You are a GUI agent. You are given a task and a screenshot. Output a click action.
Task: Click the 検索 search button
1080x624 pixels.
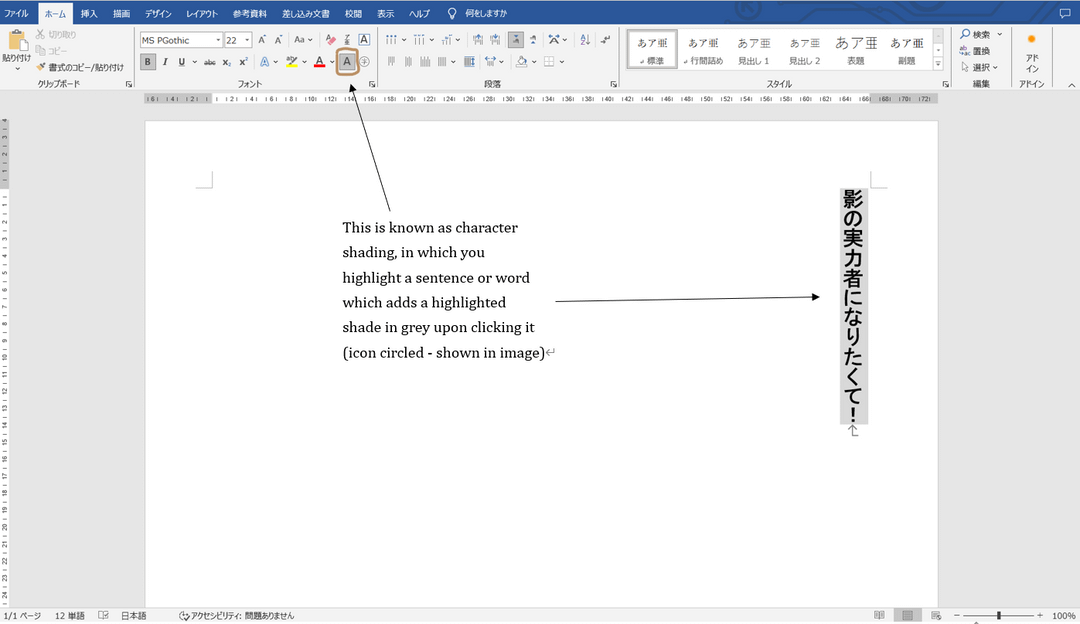pos(976,34)
